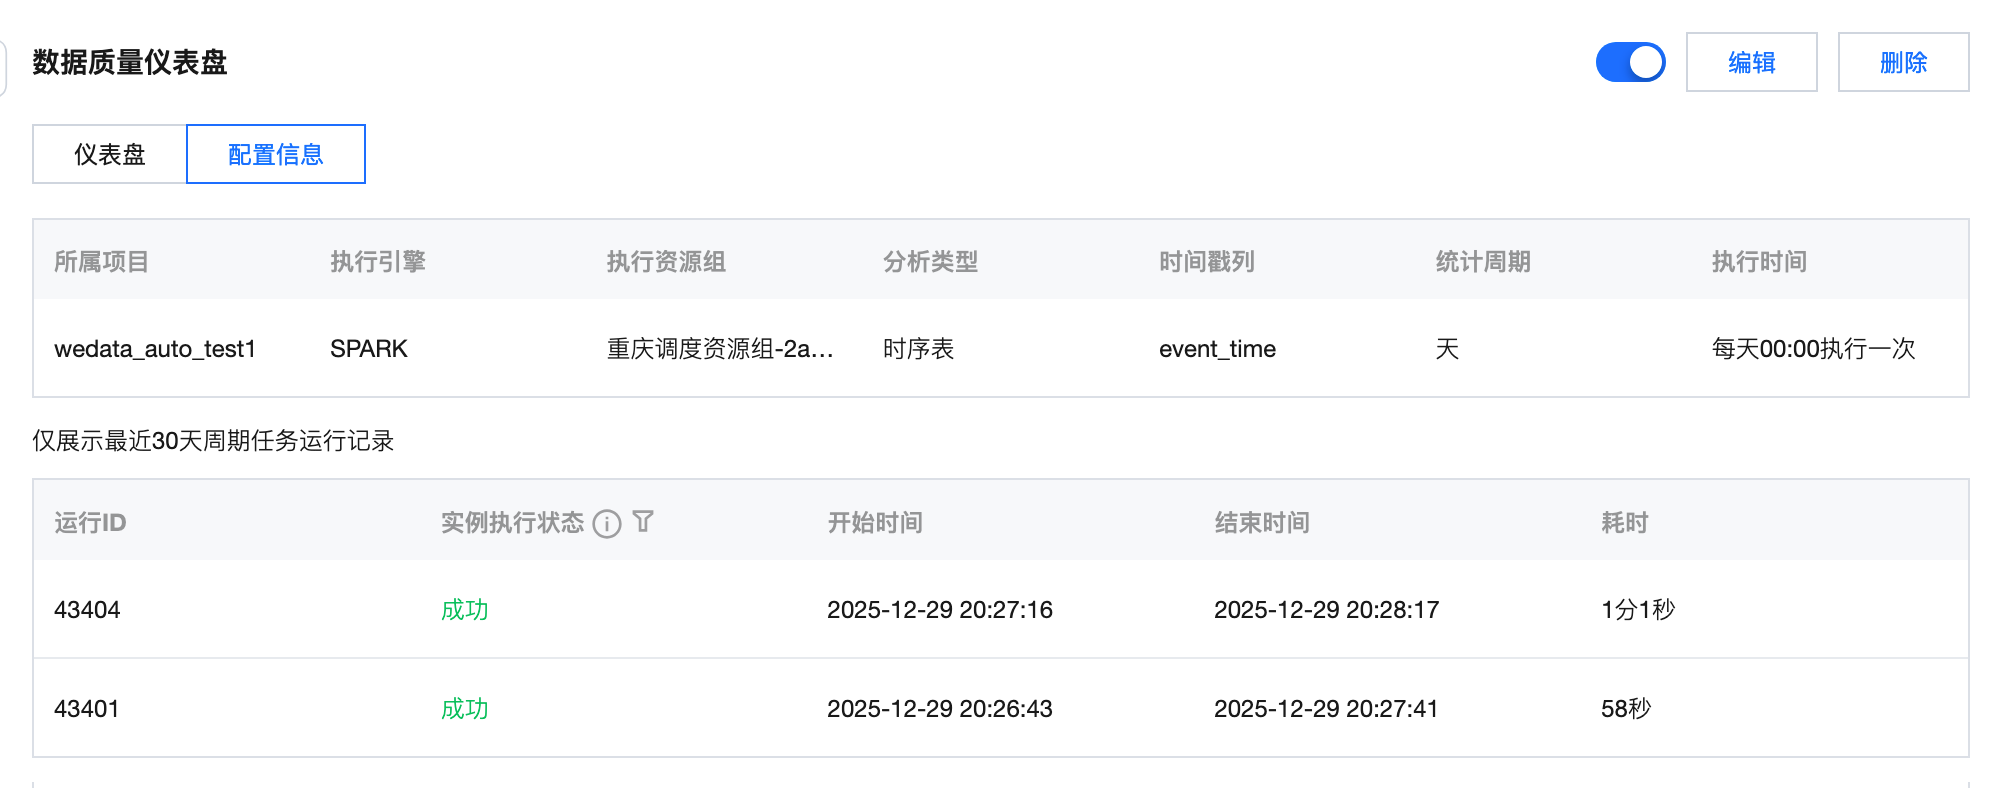Open the filter icon for 实例执行状态
Viewport: 2000px width, 788px height.
(x=643, y=521)
